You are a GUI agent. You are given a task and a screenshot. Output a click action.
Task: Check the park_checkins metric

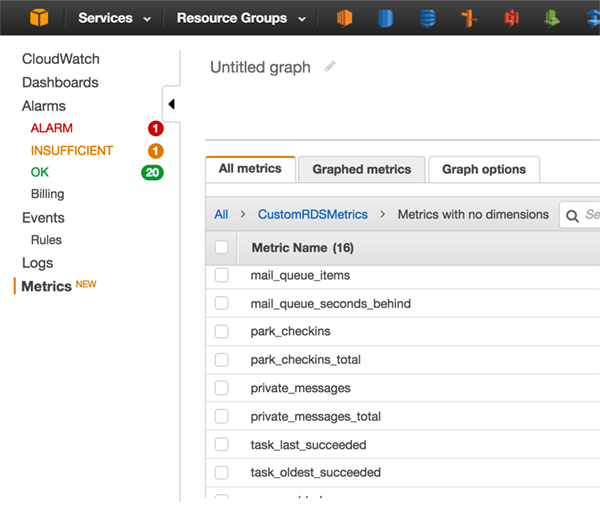pyautogui.click(x=222, y=331)
